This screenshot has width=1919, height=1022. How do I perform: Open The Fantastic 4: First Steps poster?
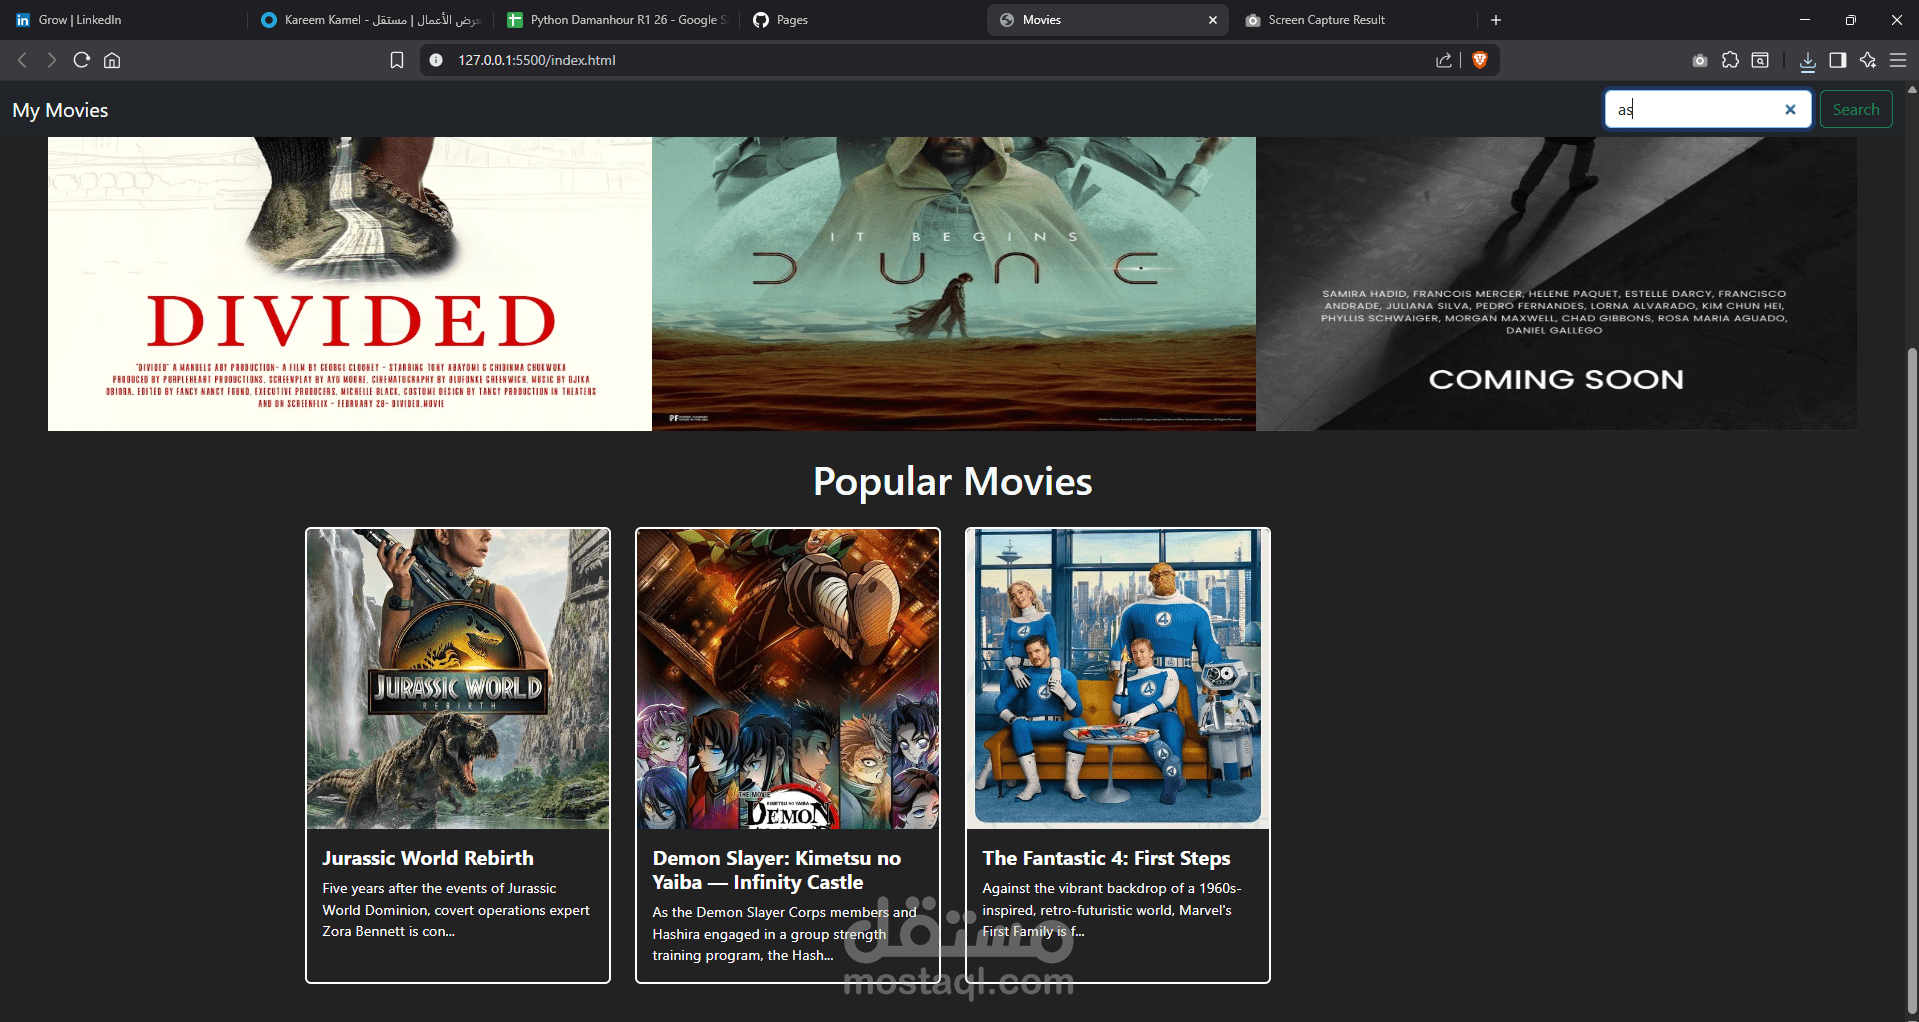pyautogui.click(x=1118, y=679)
